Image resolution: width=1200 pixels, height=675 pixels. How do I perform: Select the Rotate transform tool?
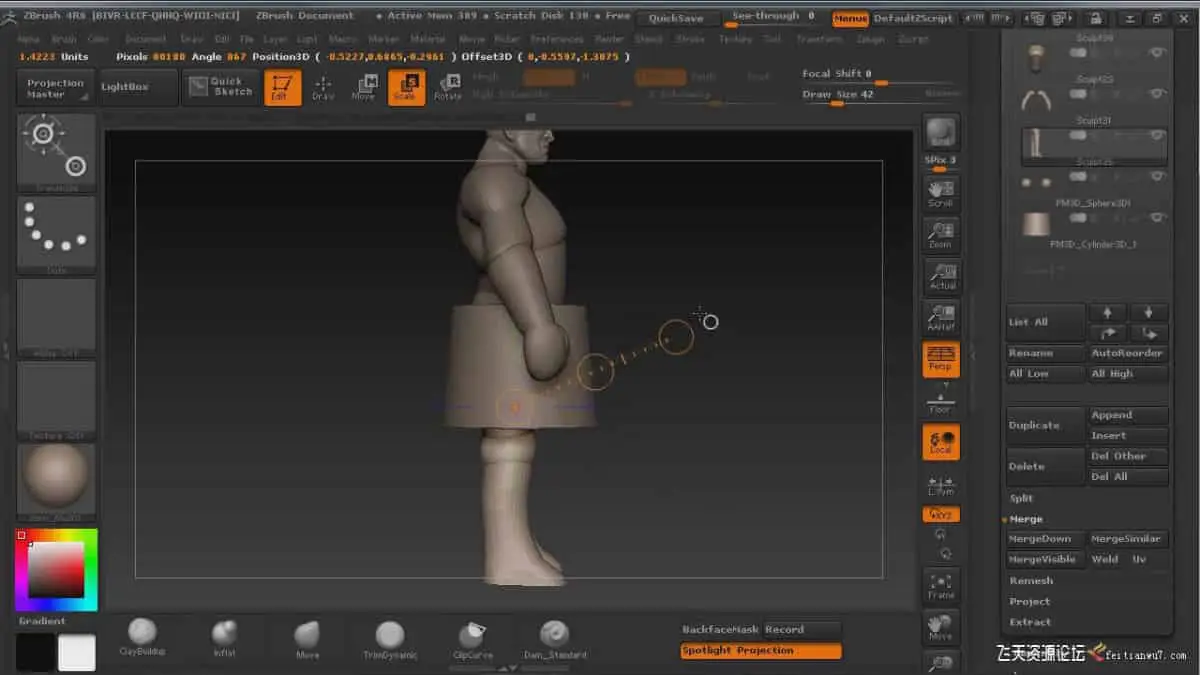[448, 87]
